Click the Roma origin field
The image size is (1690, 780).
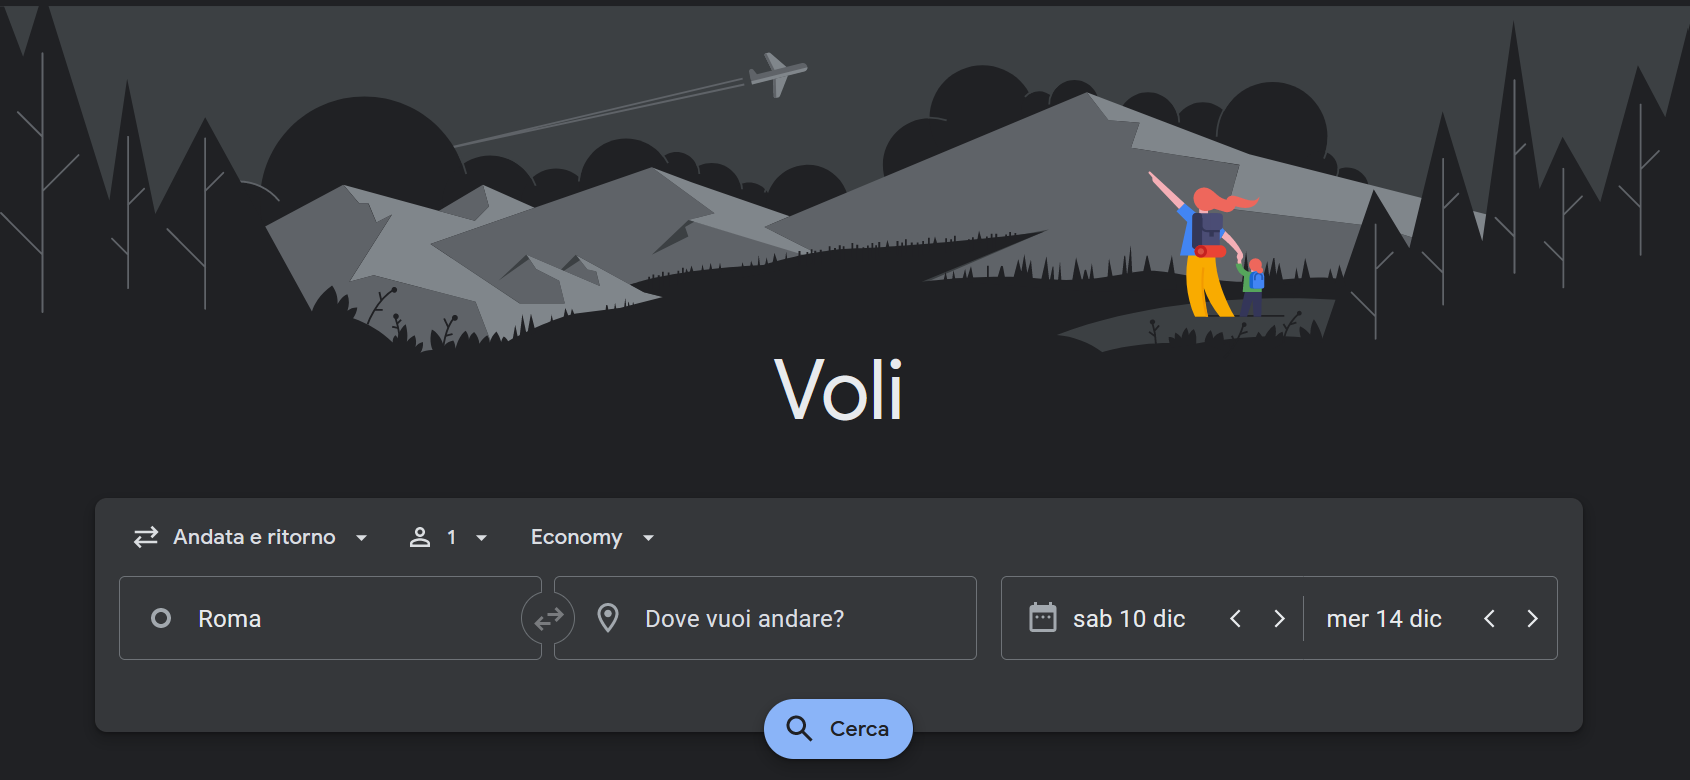[330, 618]
